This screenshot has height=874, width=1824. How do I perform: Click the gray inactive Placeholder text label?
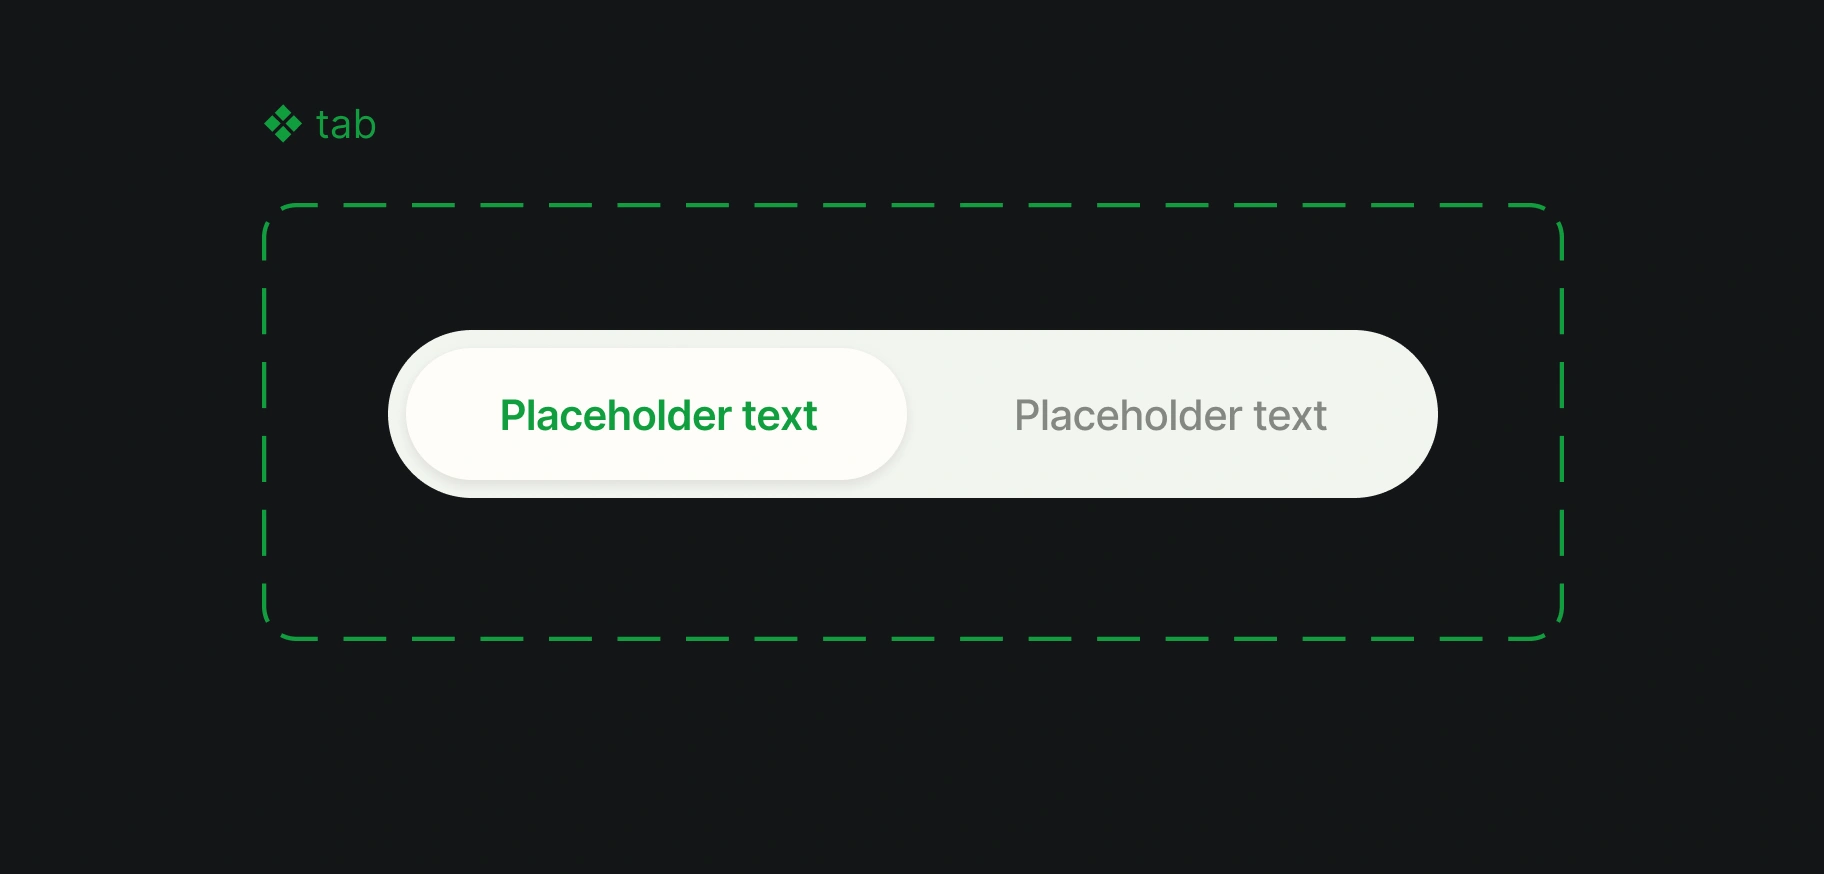pos(1171,415)
